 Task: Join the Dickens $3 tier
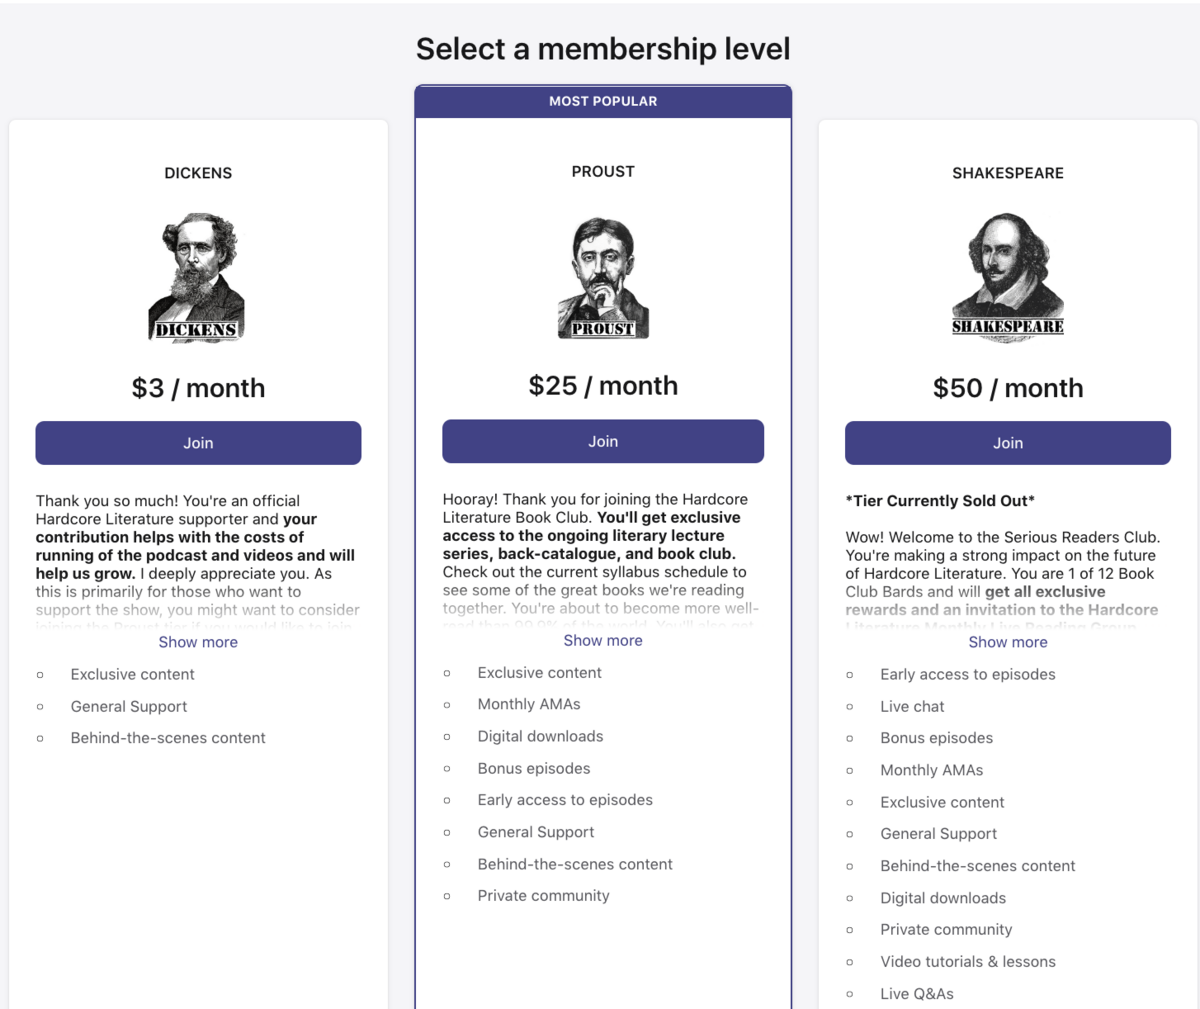coord(198,443)
